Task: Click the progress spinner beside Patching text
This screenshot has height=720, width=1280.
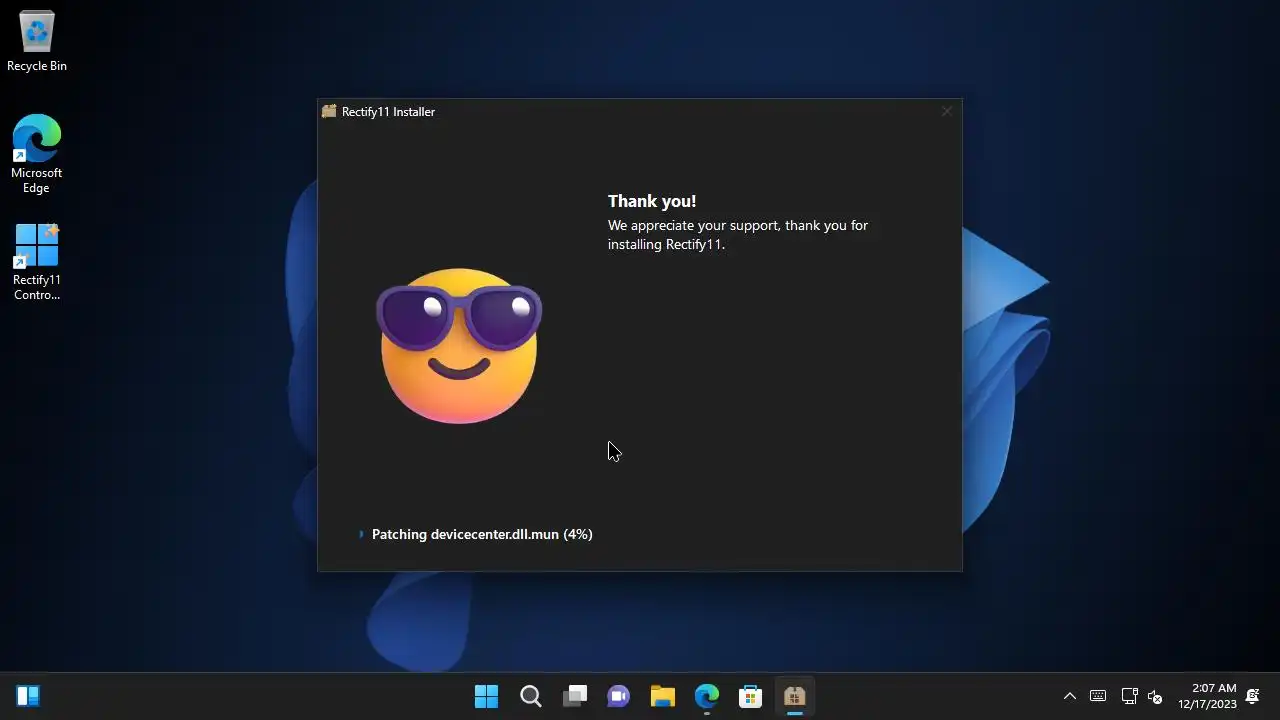Action: pos(361,534)
